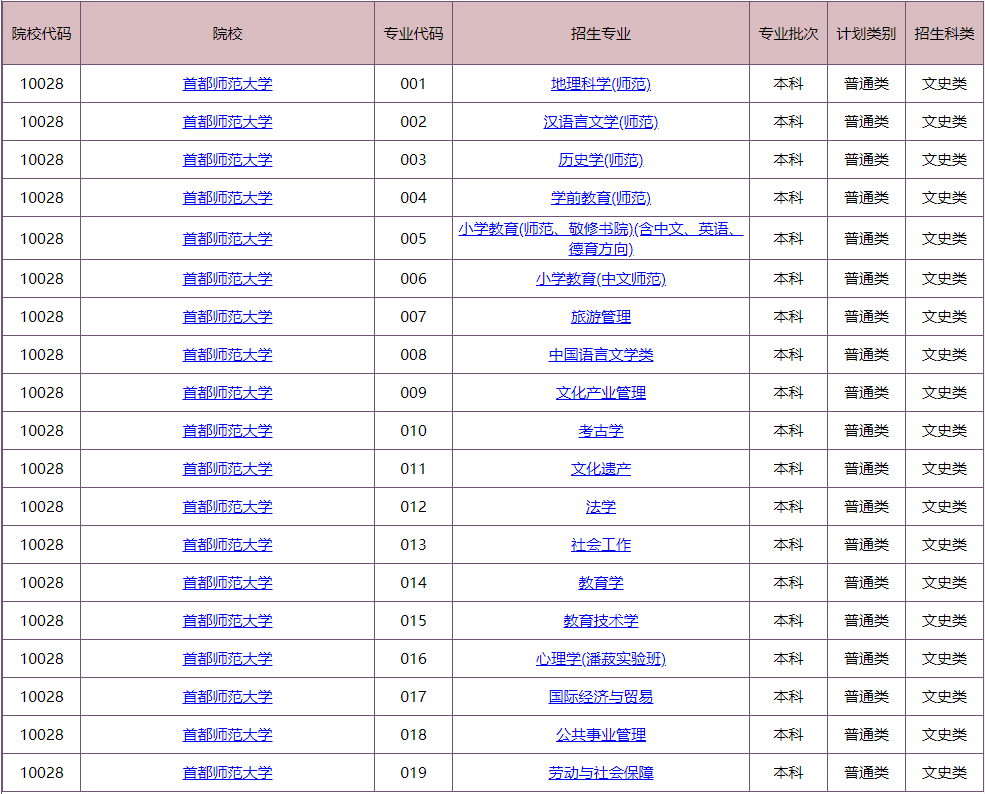Click the 专业代码 column header
This screenshot has height=794, width=985.
coord(413,33)
